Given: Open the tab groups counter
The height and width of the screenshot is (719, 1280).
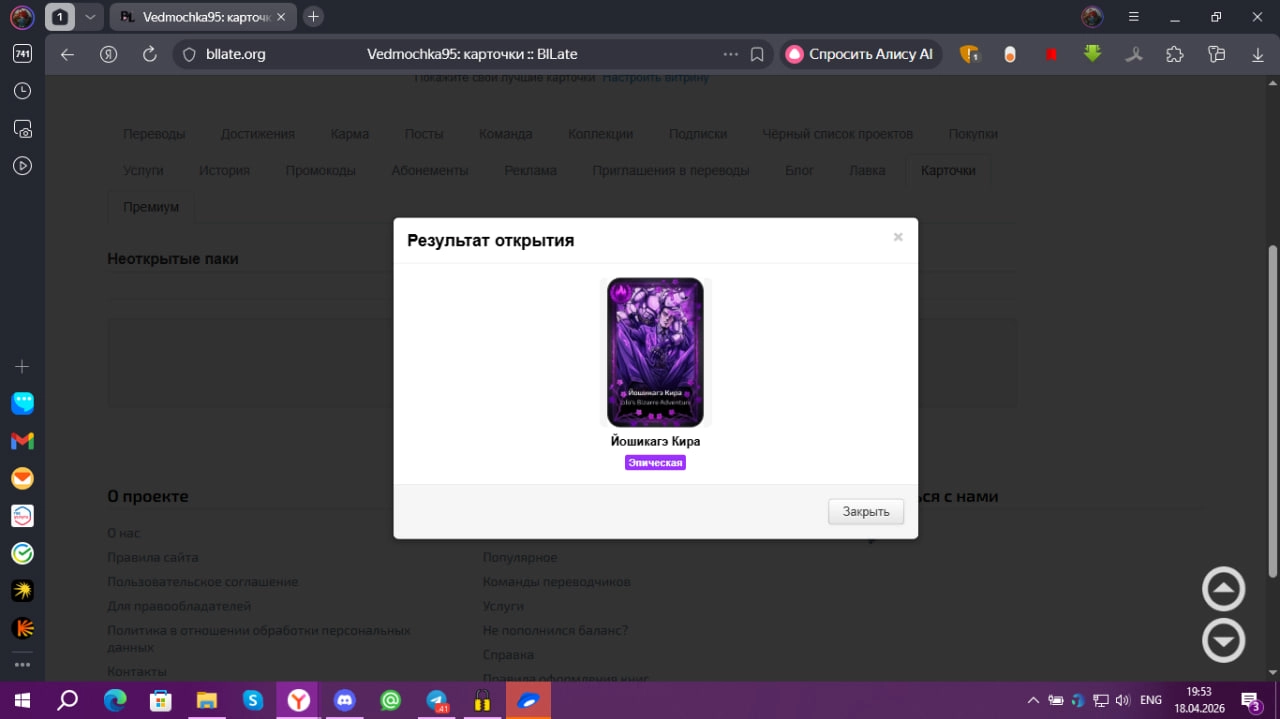Looking at the screenshot, I should 59,17.
